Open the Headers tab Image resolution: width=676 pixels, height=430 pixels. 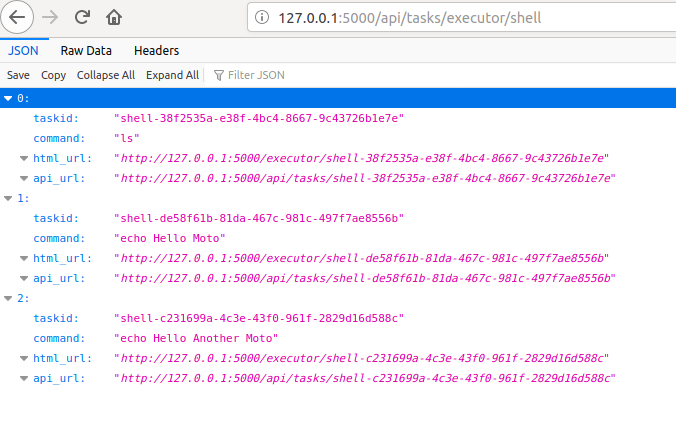[156, 51]
